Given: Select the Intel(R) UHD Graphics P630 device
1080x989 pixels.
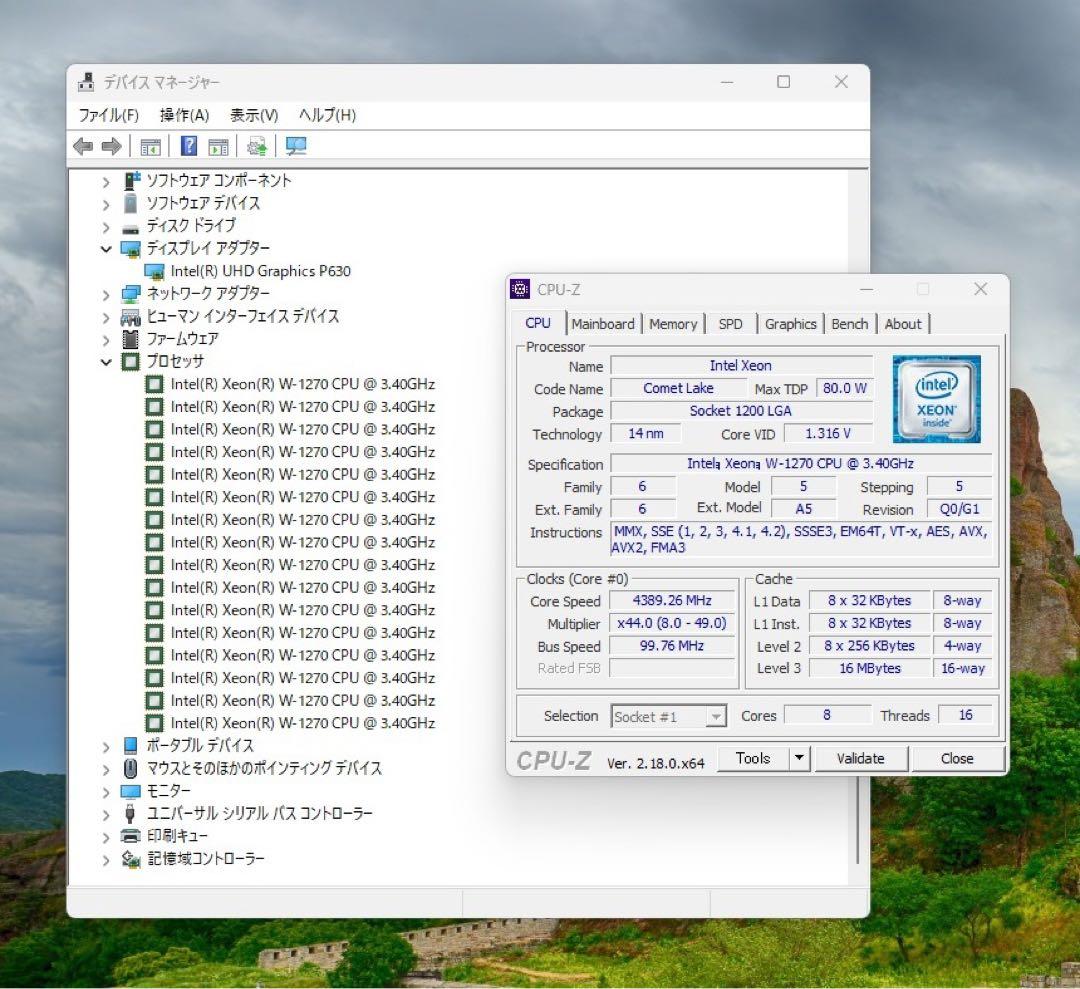Looking at the screenshot, I should (260, 271).
